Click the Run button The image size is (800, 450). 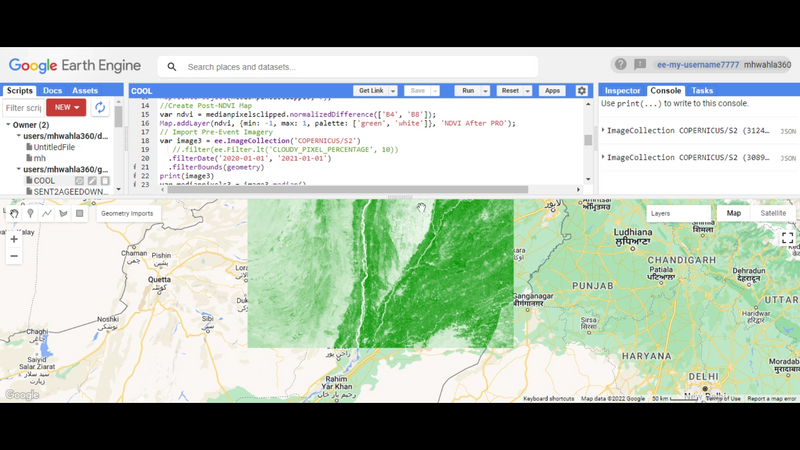tap(468, 91)
